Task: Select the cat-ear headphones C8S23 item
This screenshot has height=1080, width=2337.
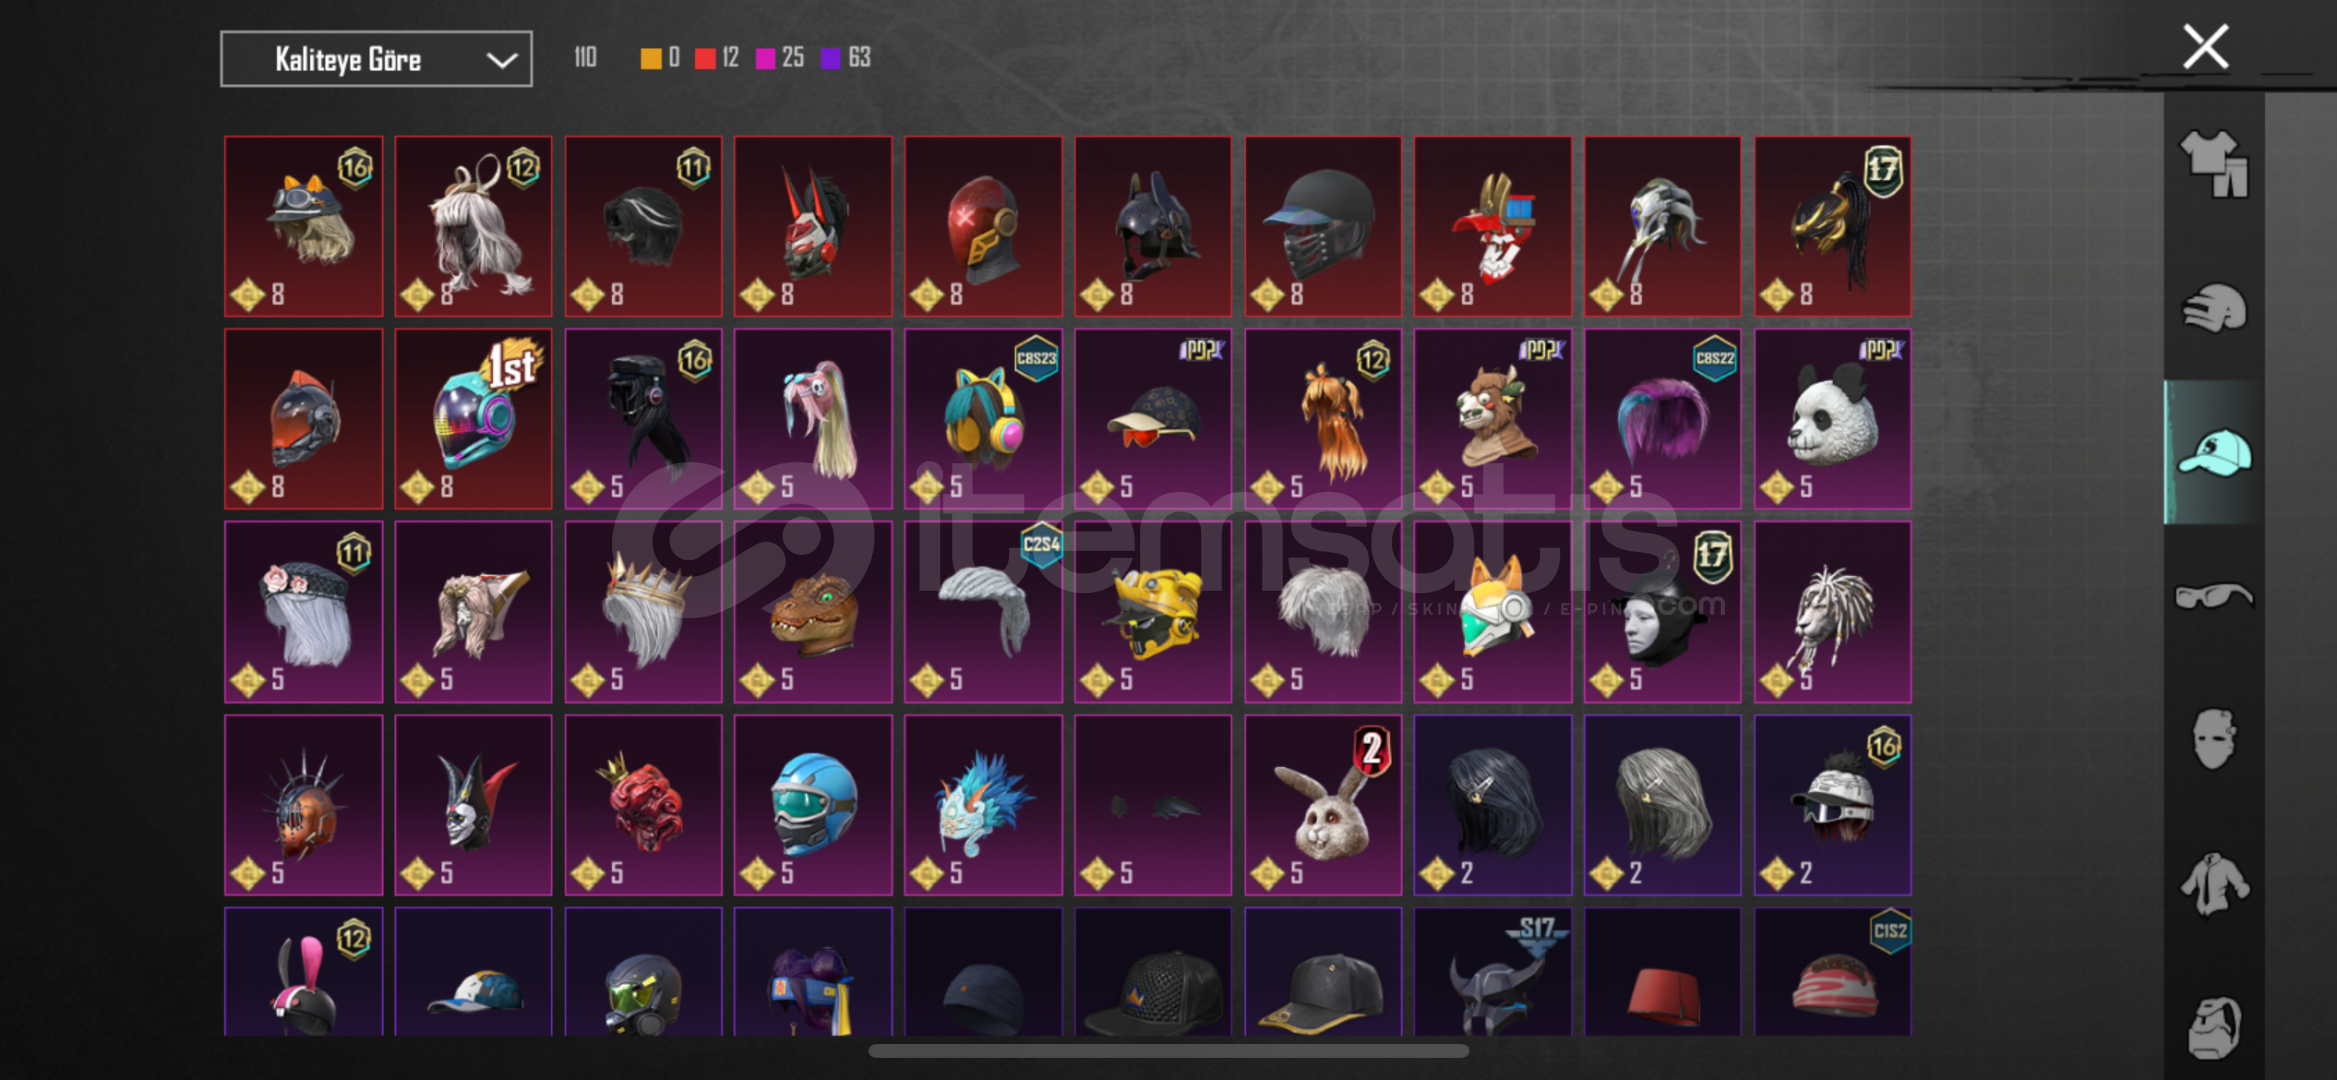Action: tap(983, 419)
